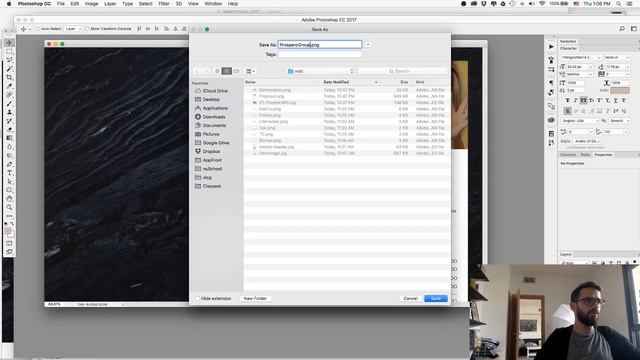Click the New Folder button
Image resolution: width=640 pixels, height=360 pixels.
[255, 298]
